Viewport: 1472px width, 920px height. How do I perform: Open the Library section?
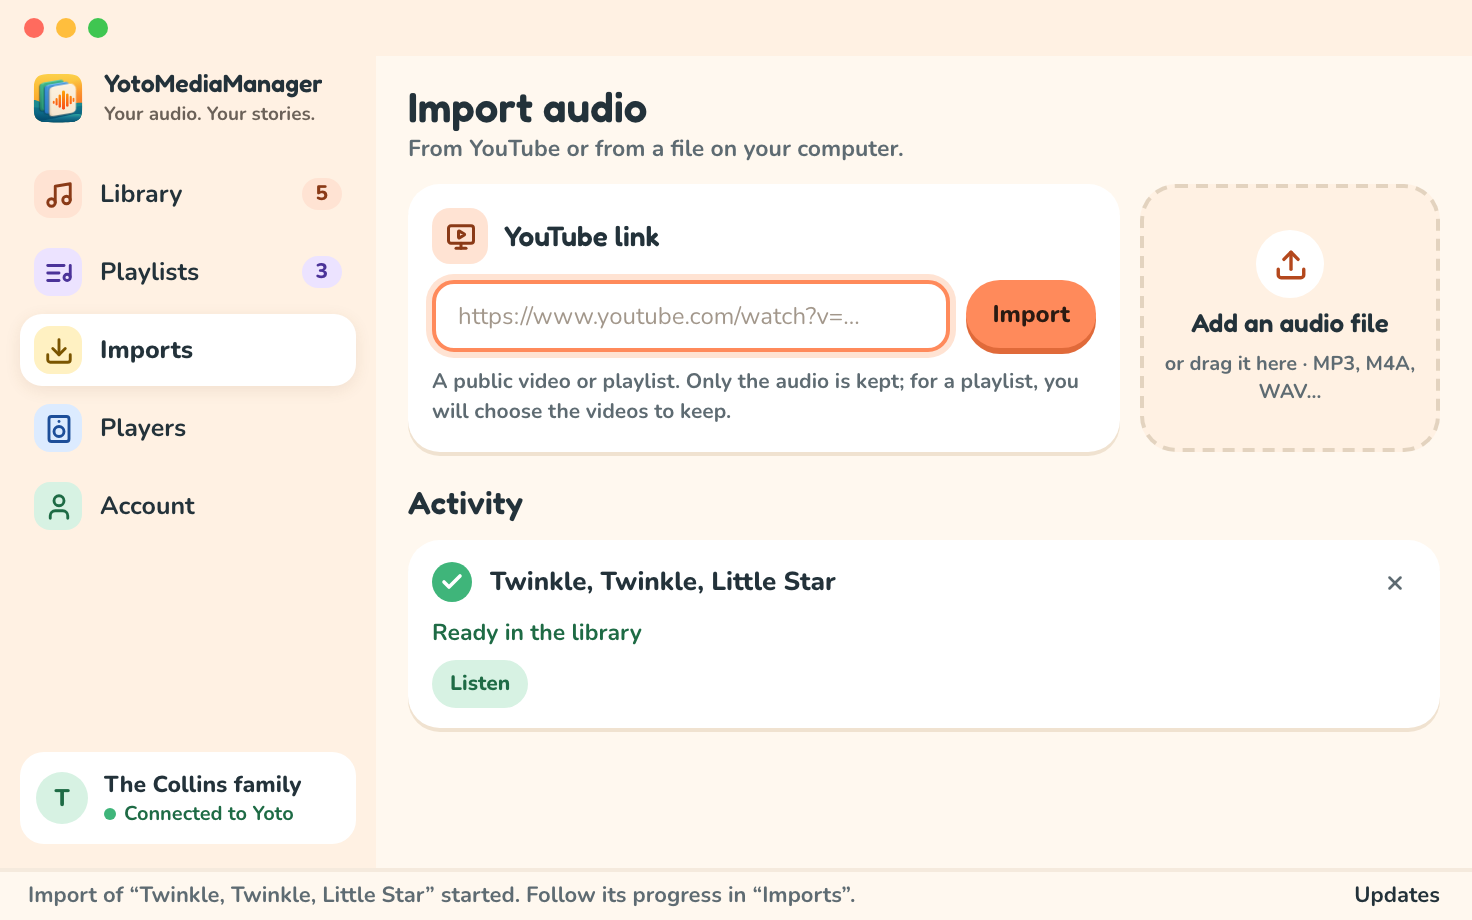188,194
